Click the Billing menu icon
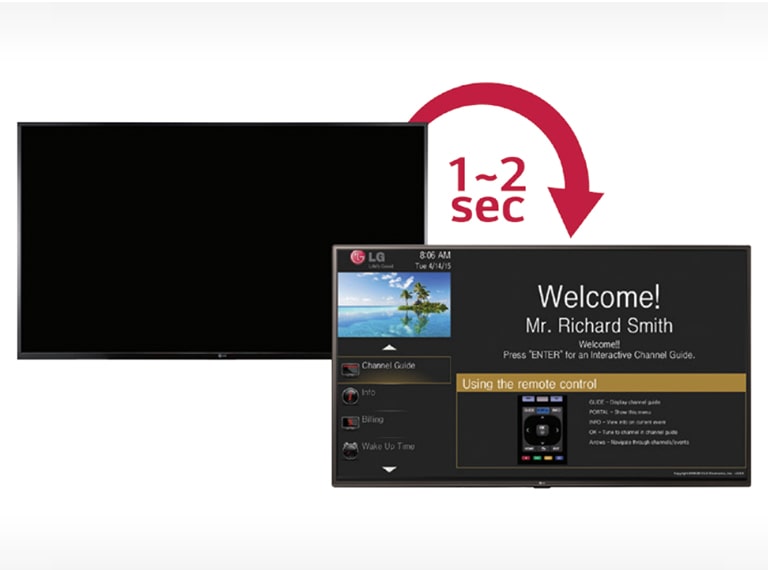Image resolution: width=768 pixels, height=570 pixels. [351, 423]
